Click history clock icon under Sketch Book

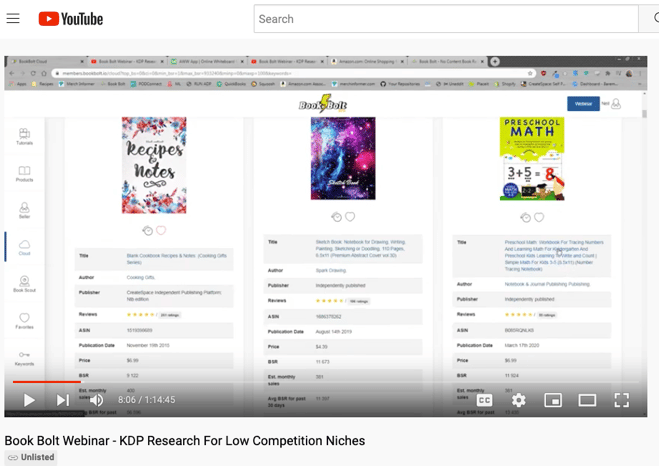pos(337,217)
